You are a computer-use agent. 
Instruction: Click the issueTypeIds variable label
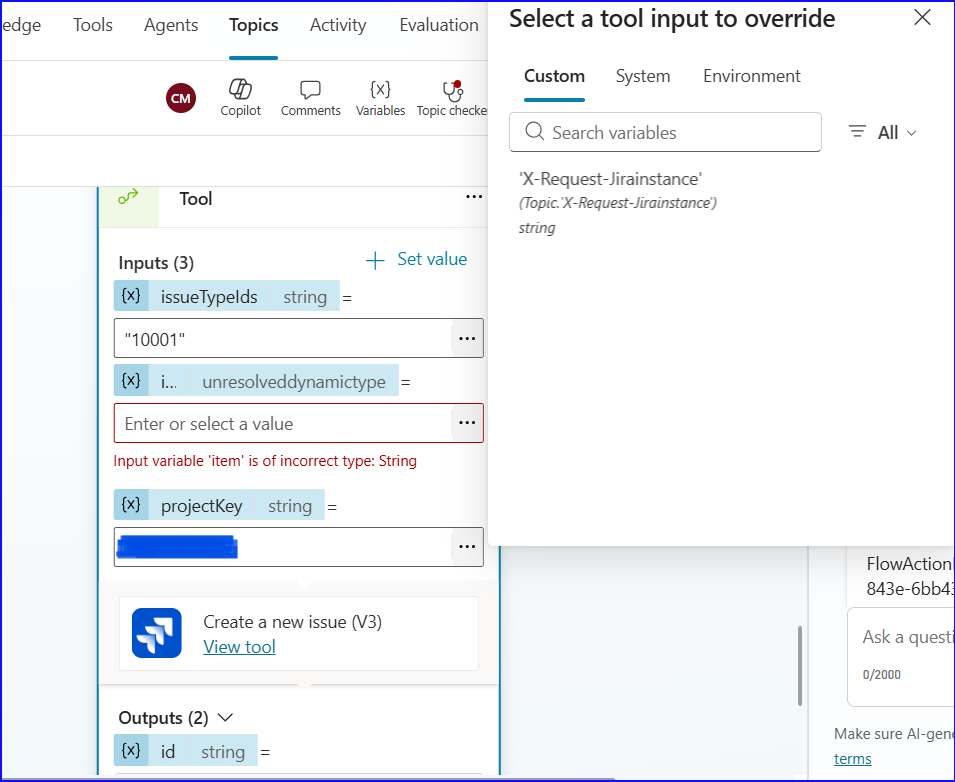(x=209, y=297)
